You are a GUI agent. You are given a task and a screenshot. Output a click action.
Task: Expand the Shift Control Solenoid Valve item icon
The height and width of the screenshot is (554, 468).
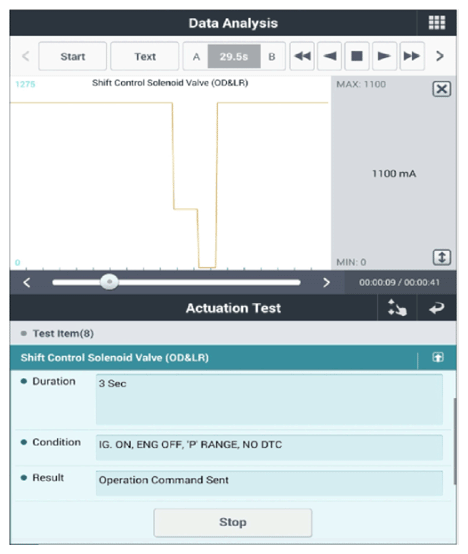point(438,357)
